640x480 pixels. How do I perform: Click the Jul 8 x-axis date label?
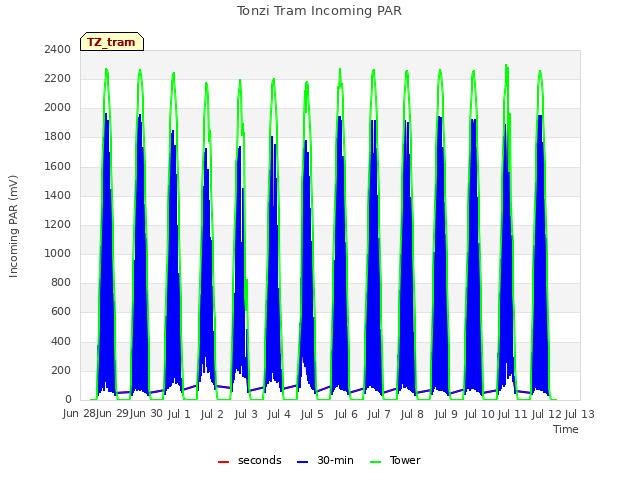(x=412, y=414)
